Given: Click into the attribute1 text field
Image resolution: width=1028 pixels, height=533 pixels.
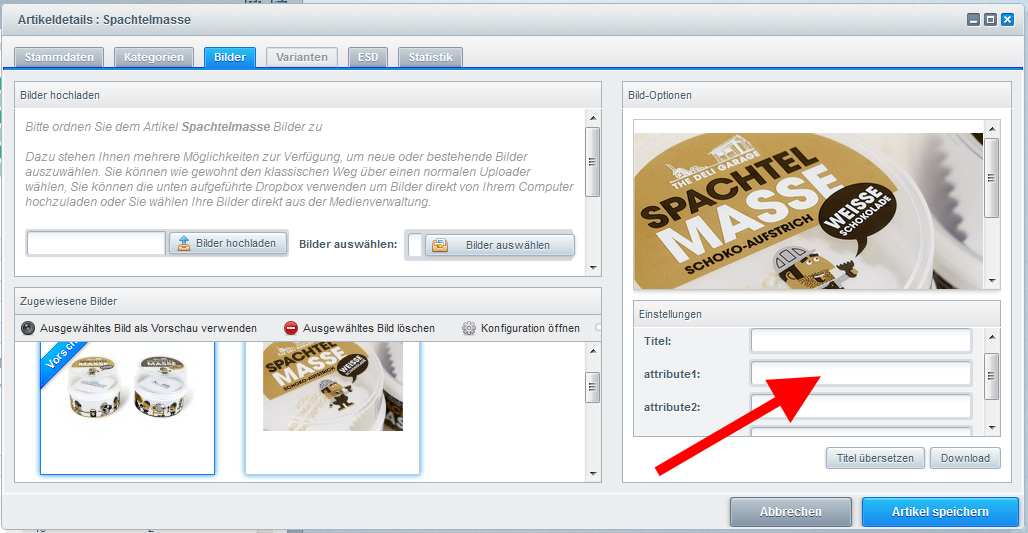Looking at the screenshot, I should point(861,374).
